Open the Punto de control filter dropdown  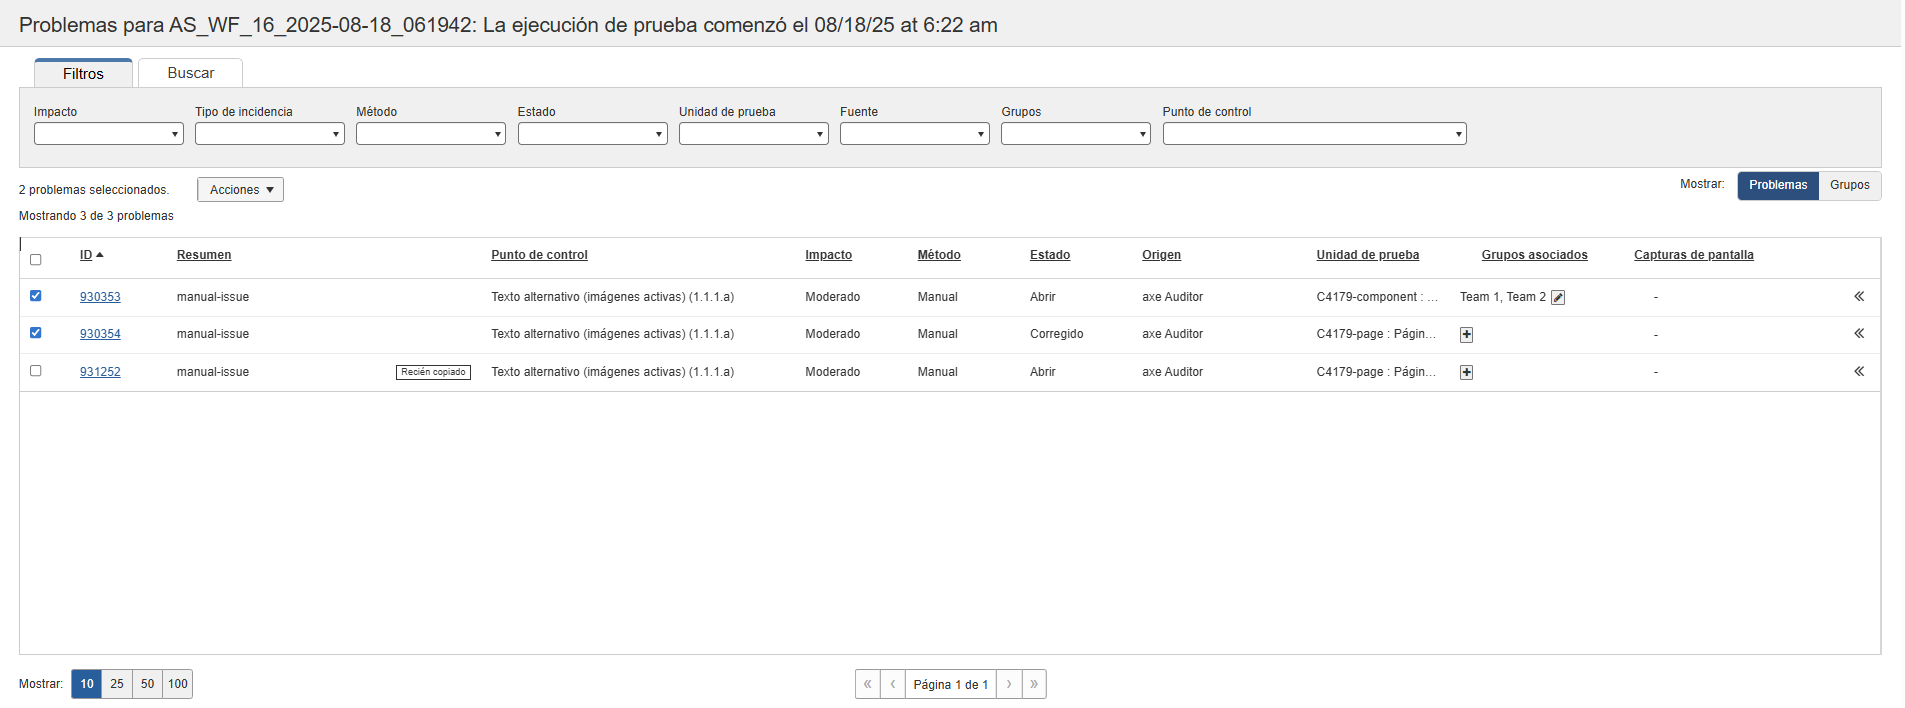(x=1313, y=134)
